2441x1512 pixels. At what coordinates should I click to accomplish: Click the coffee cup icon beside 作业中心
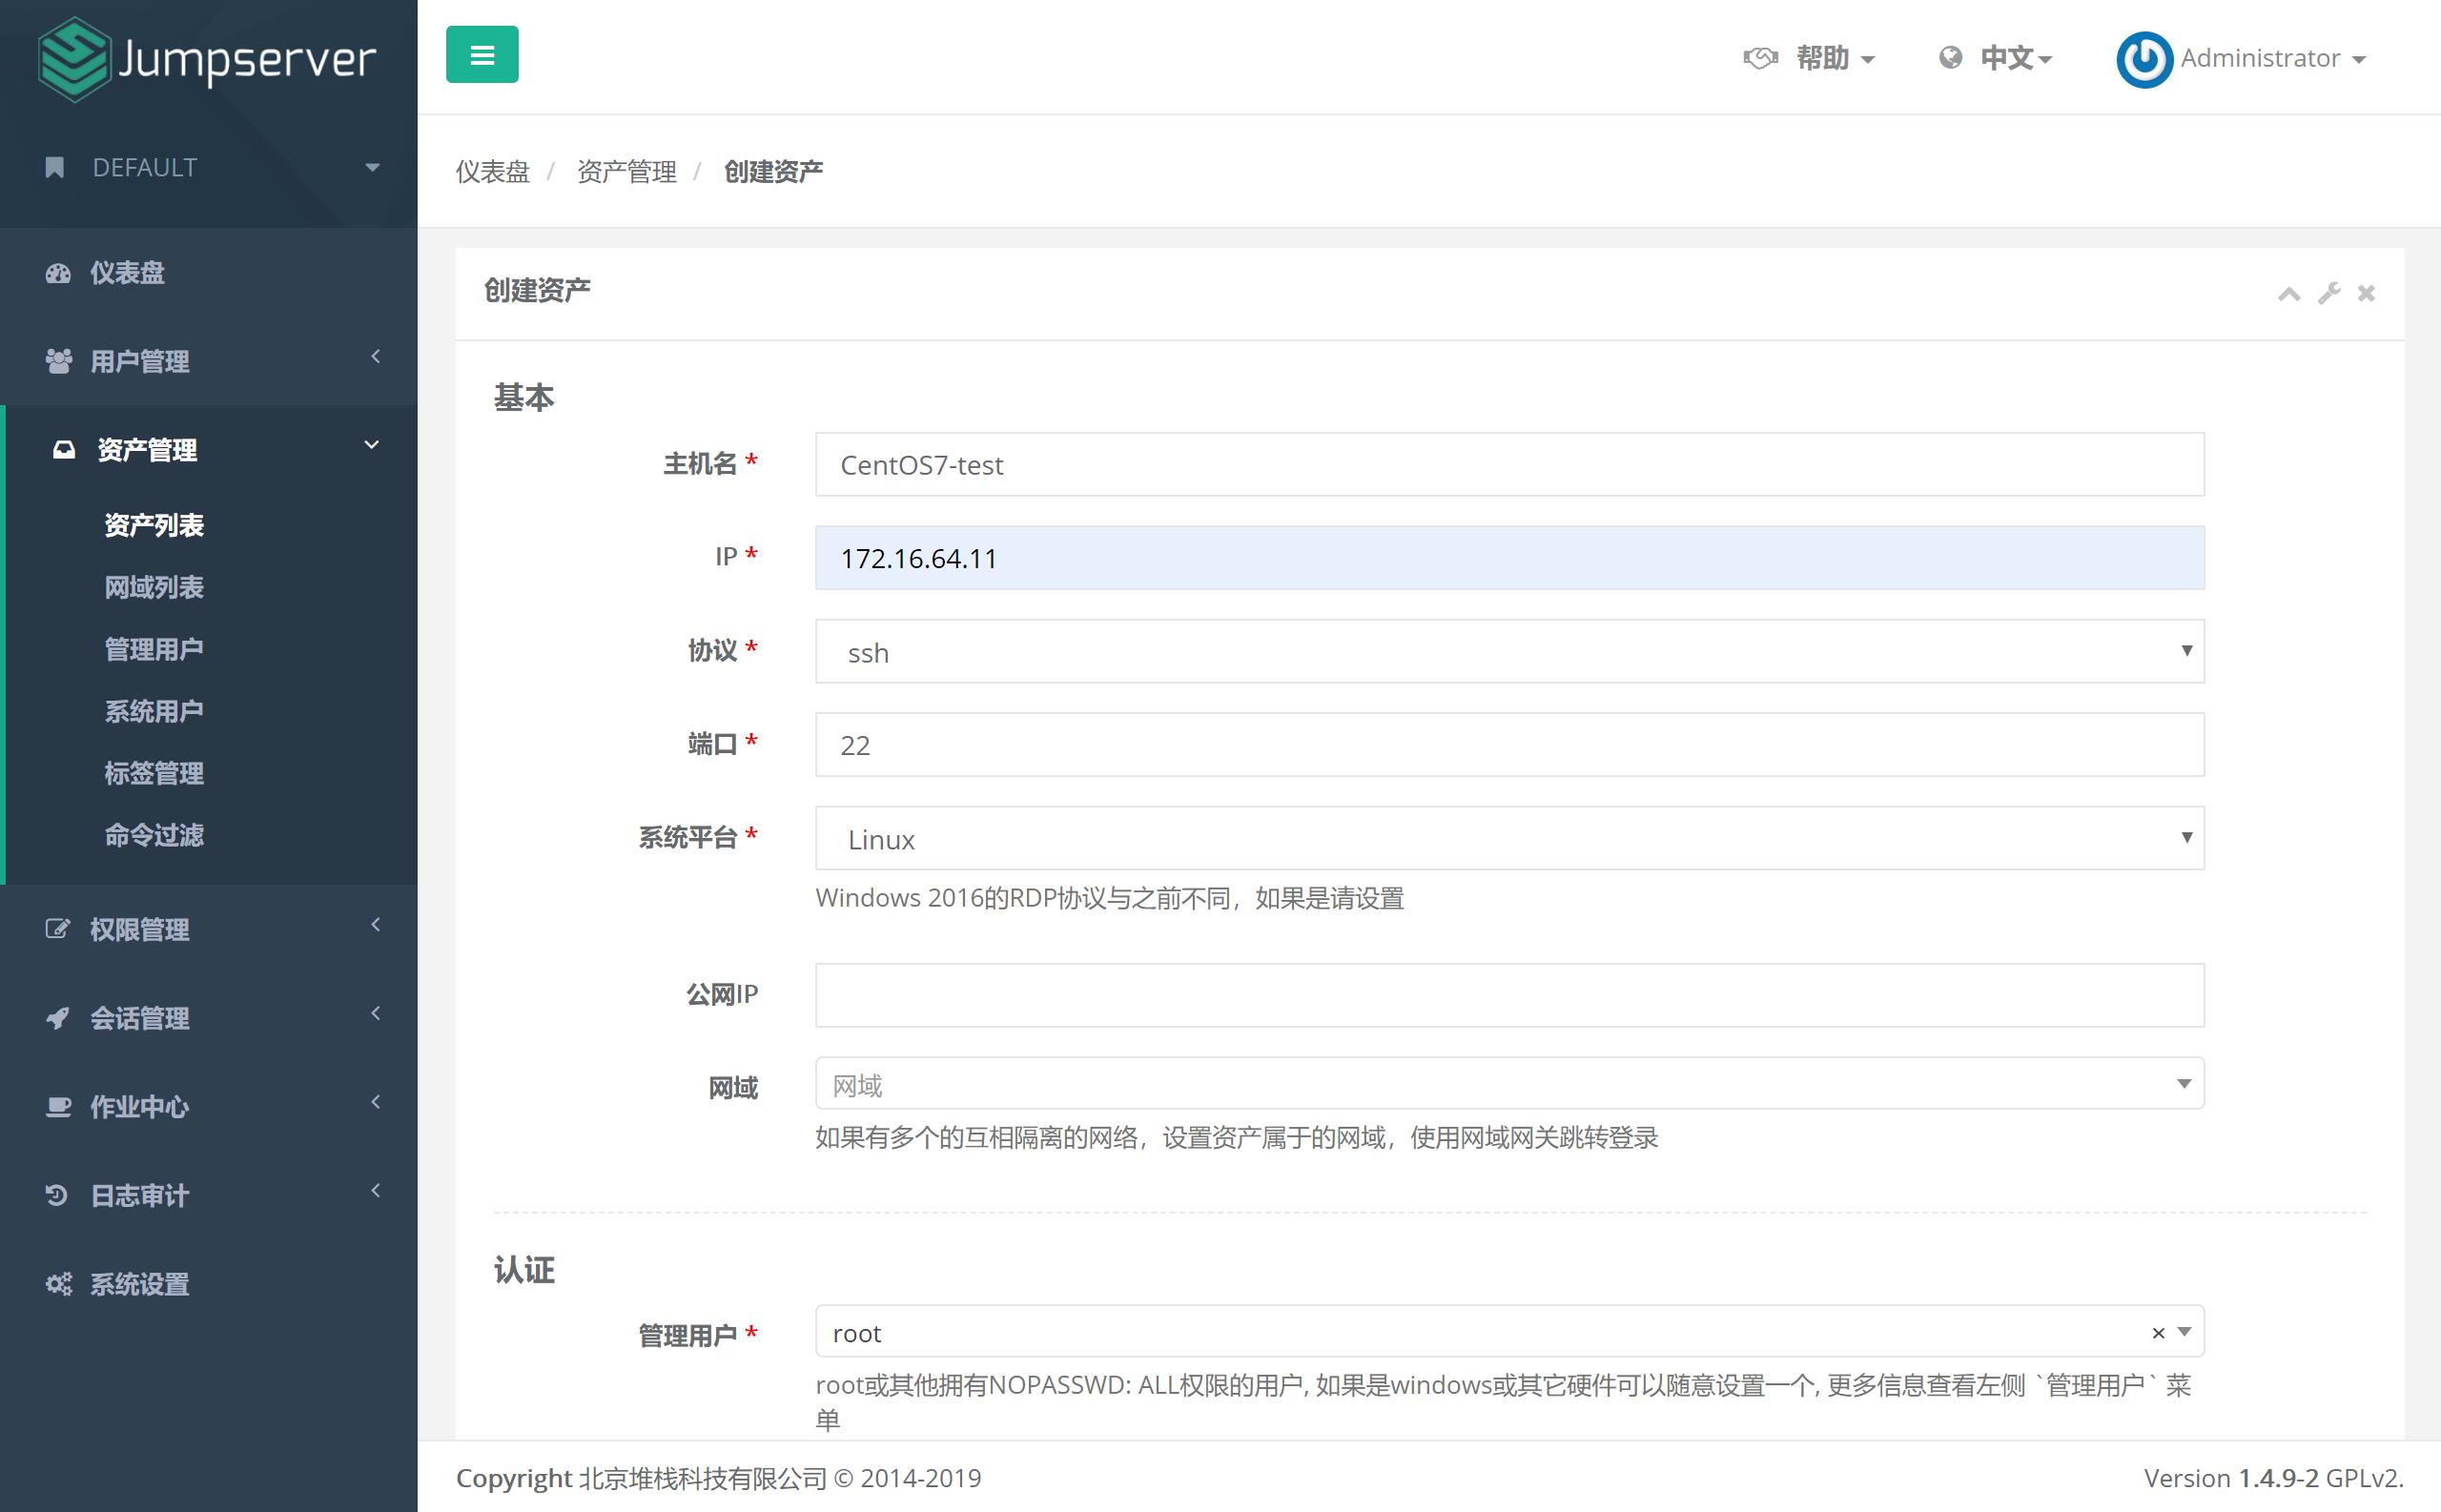59,1106
